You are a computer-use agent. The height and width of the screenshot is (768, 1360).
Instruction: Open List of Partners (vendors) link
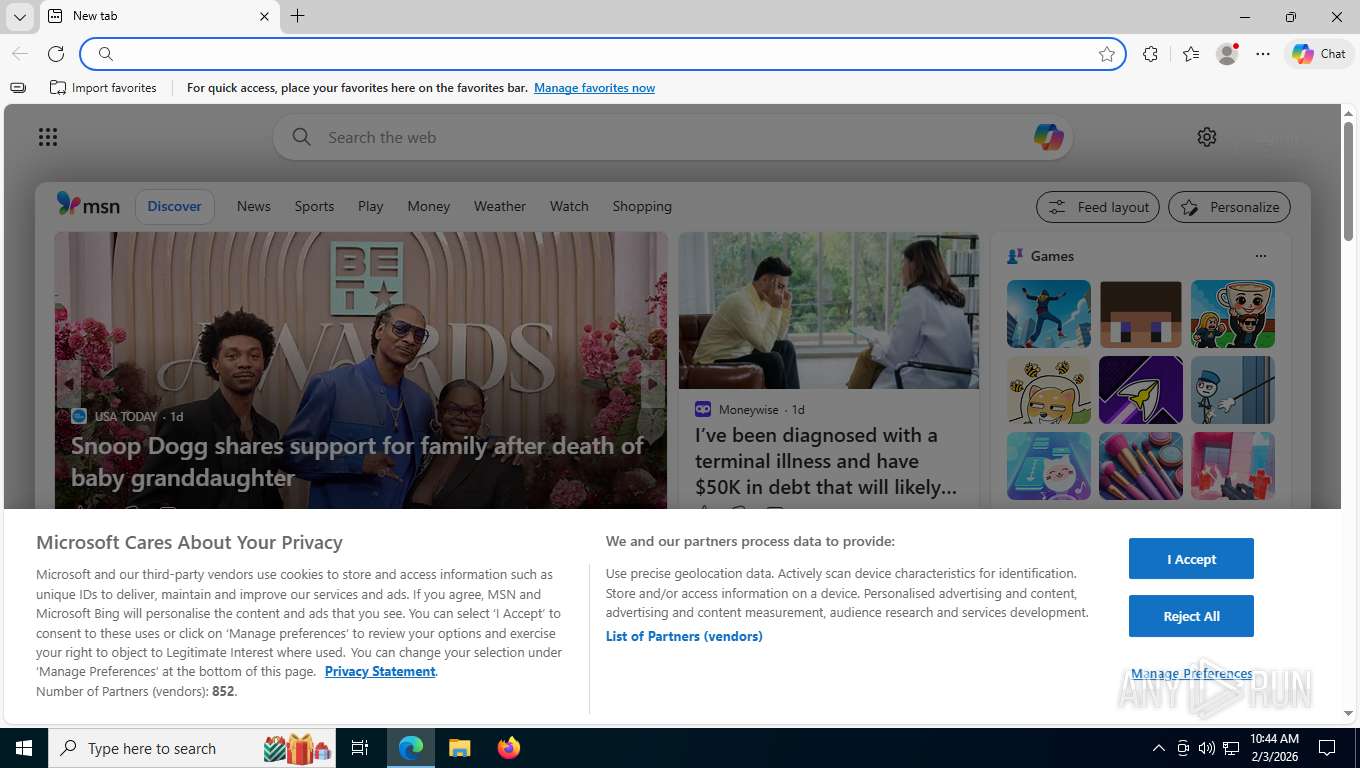click(684, 637)
